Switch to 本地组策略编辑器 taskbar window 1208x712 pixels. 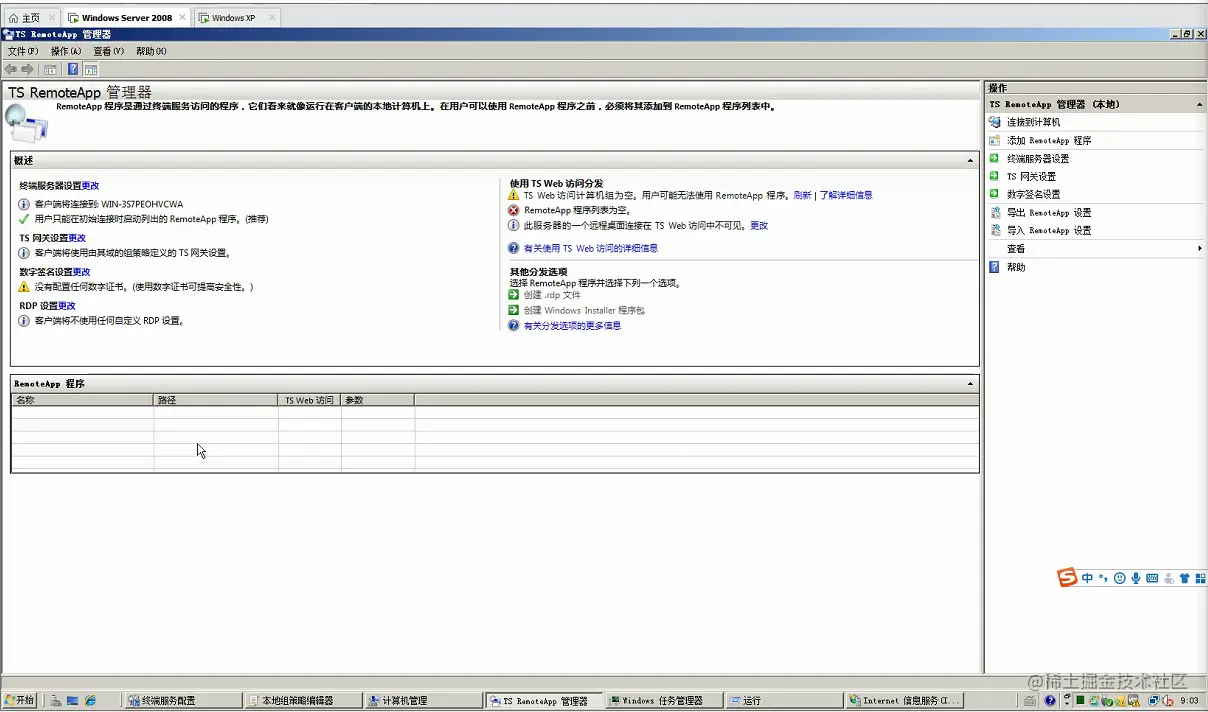click(x=303, y=701)
